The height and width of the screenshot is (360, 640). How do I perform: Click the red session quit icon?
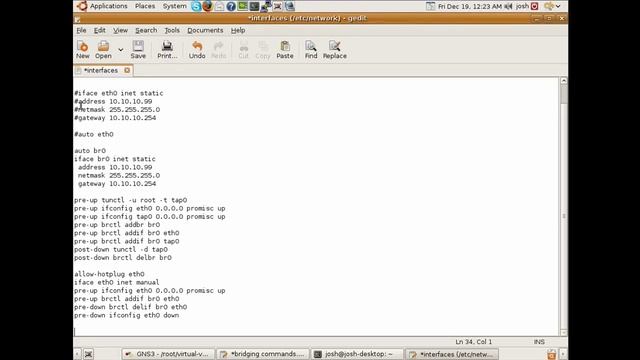(x=535, y=6)
